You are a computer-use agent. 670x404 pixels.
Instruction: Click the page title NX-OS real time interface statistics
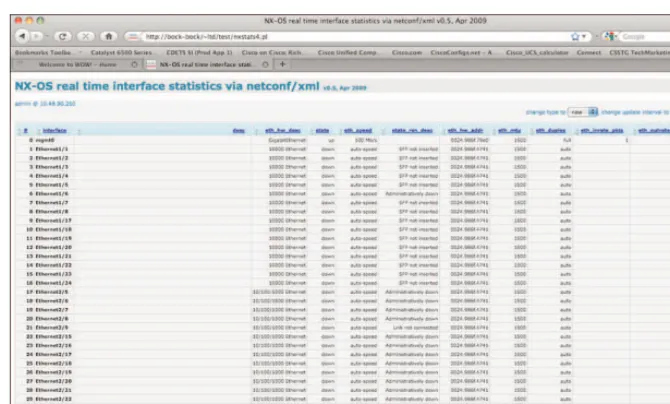click(x=167, y=86)
